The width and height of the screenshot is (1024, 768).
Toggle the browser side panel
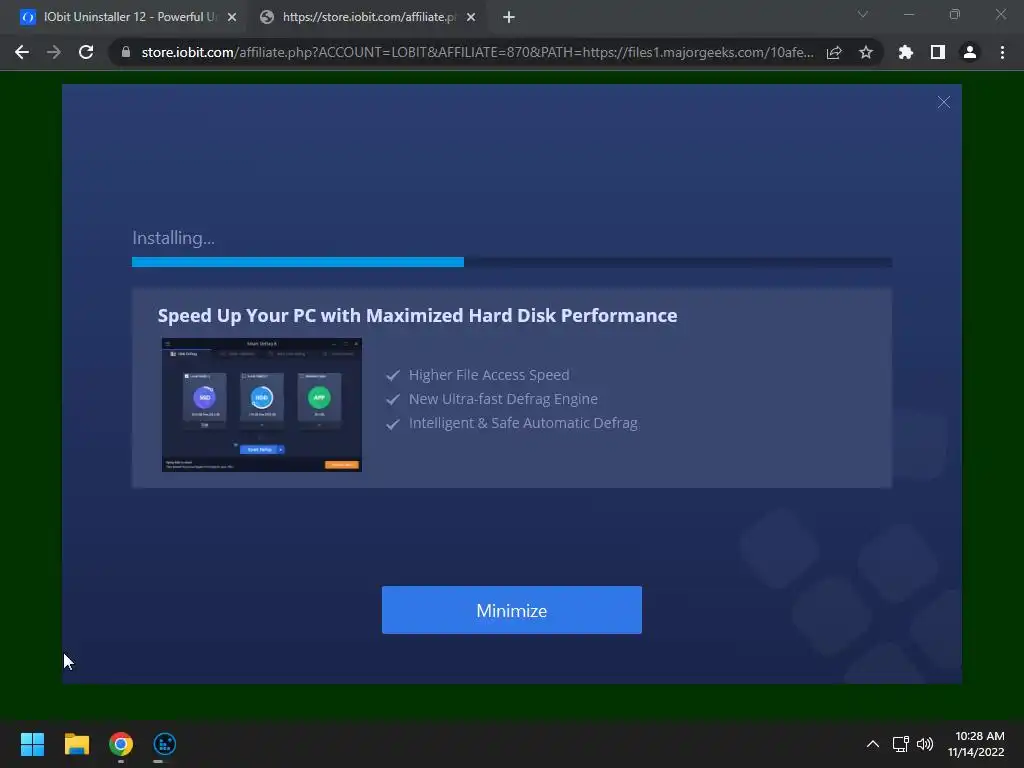click(938, 52)
